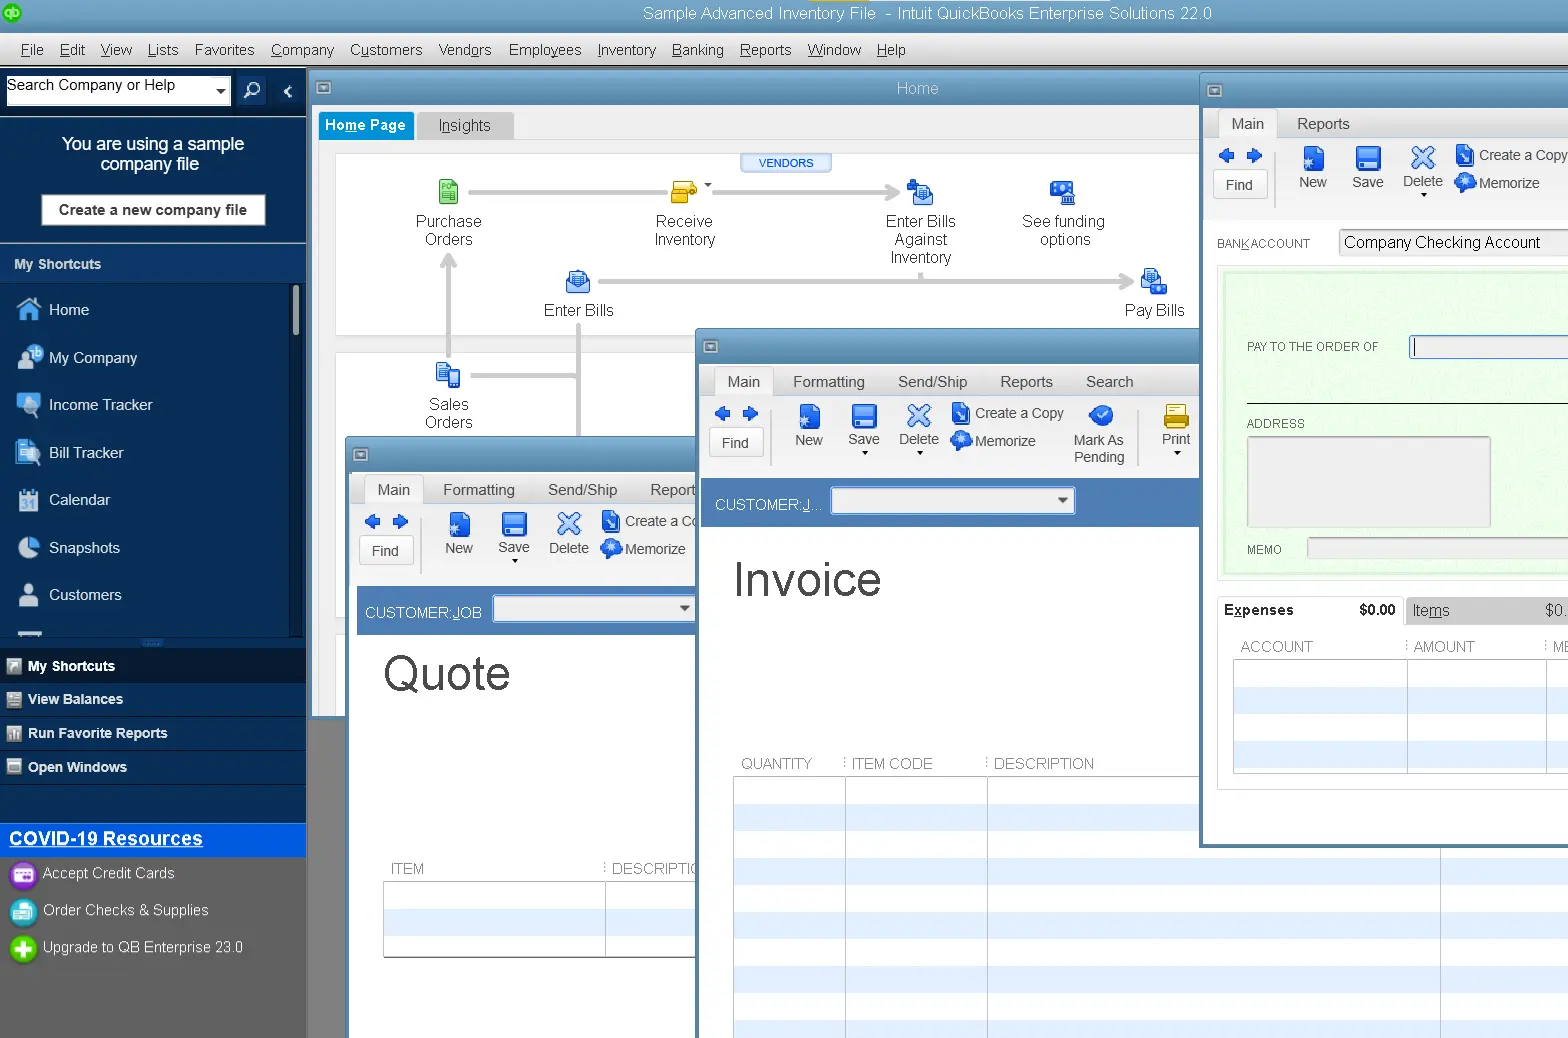This screenshot has width=1568, height=1038.
Task: Click the Address box on the check
Action: point(1368,482)
